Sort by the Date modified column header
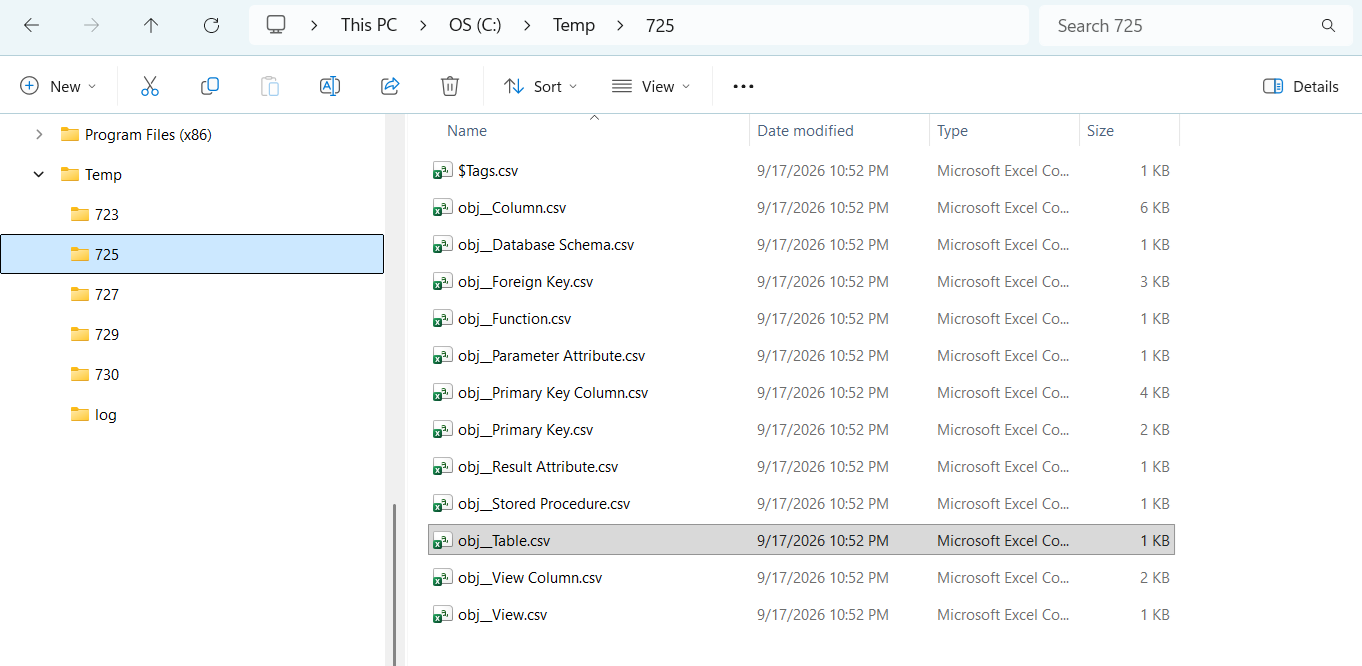1362x666 pixels. (x=805, y=131)
